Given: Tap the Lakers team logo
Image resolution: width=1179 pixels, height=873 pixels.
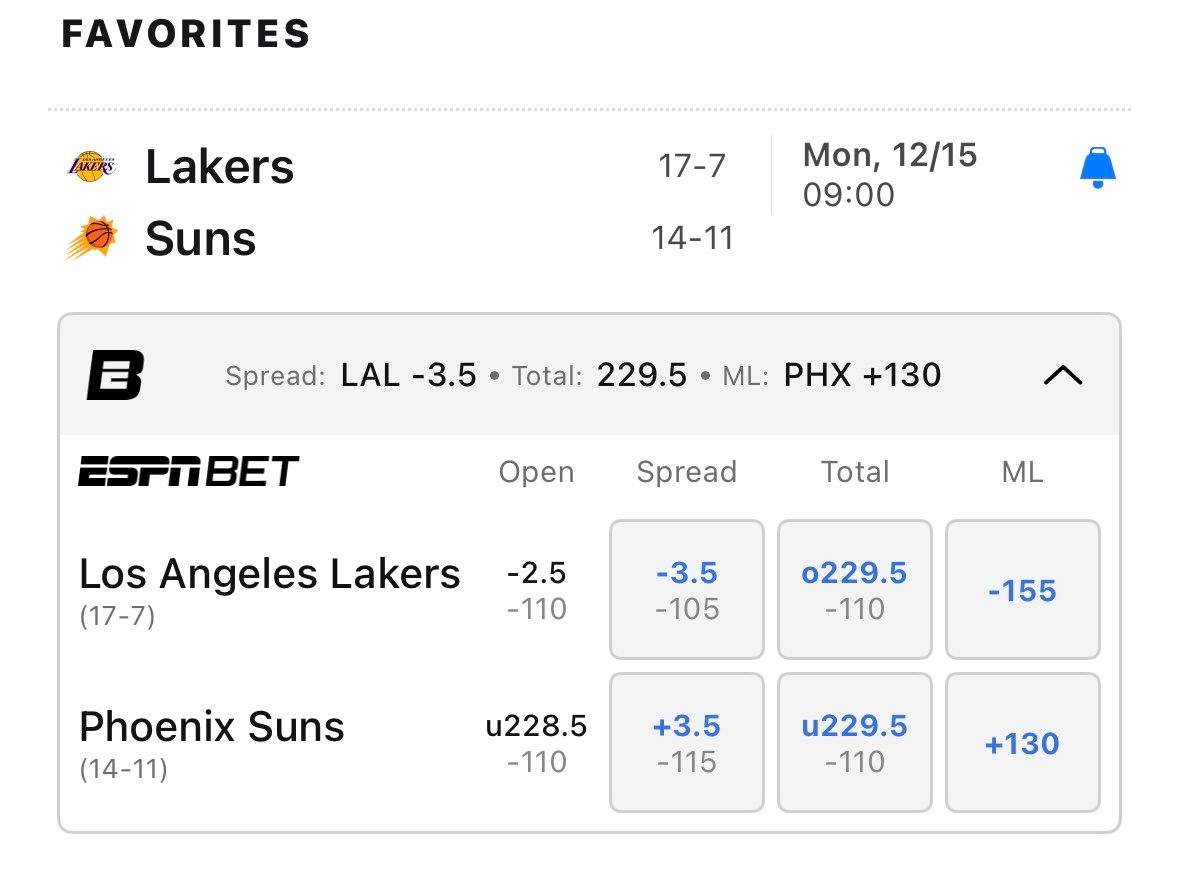Looking at the screenshot, I should pyautogui.click(x=91, y=166).
